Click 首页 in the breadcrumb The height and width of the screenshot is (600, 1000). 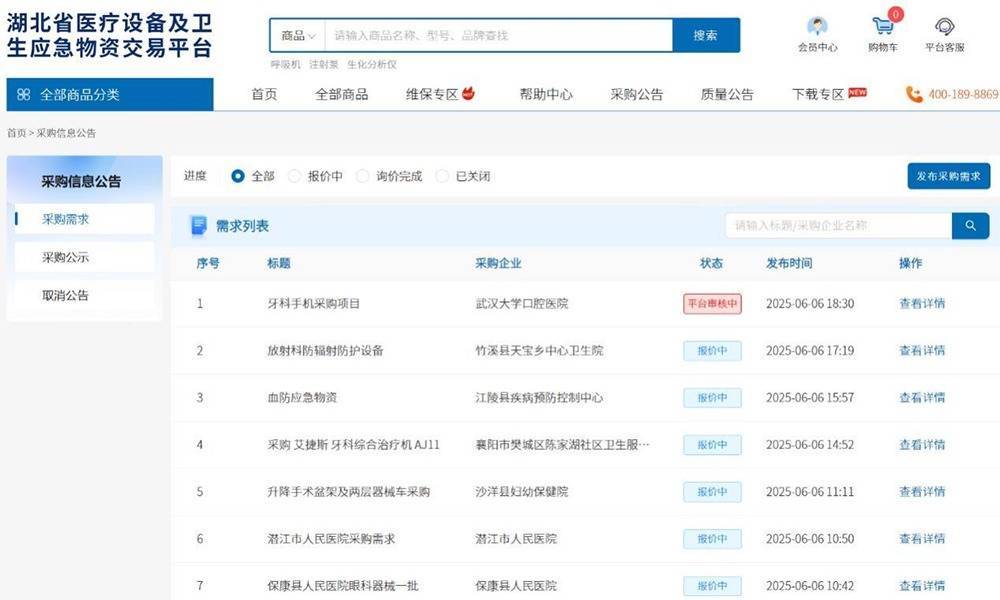16,133
